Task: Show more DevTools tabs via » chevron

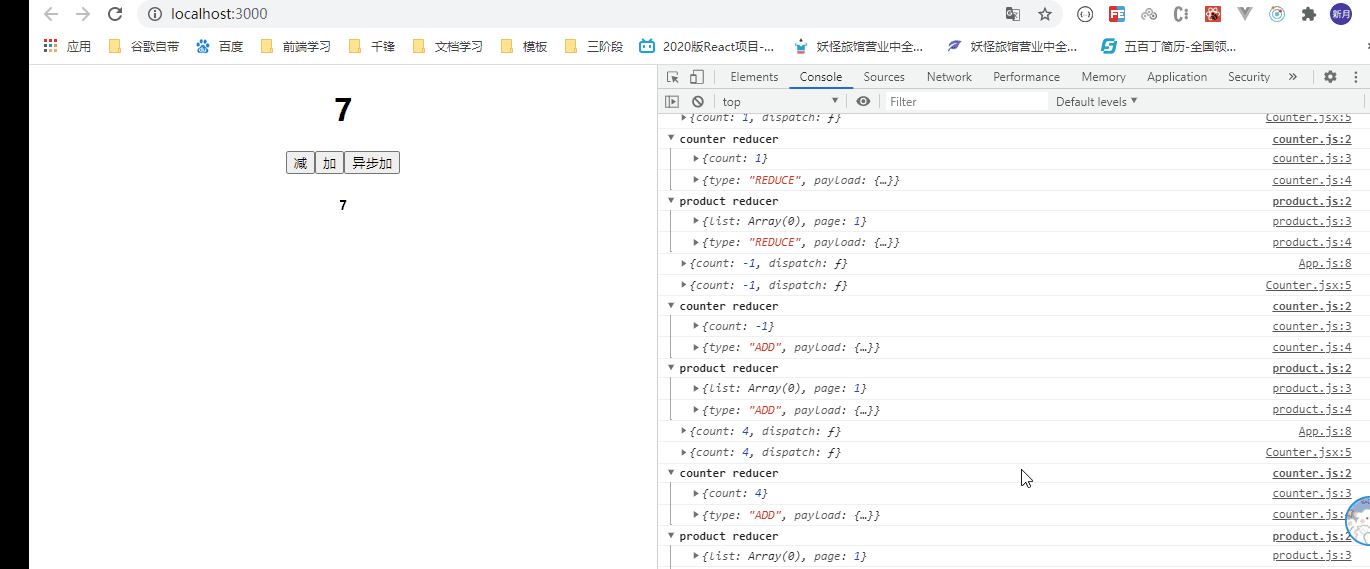Action: (x=1293, y=77)
